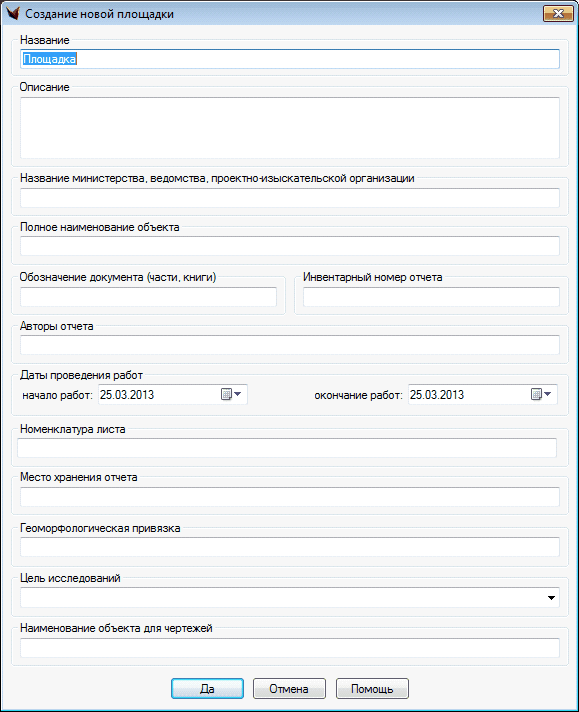The height and width of the screenshot is (712, 579).
Task: Close the Создание новой площадки dialog
Action: click(558, 14)
